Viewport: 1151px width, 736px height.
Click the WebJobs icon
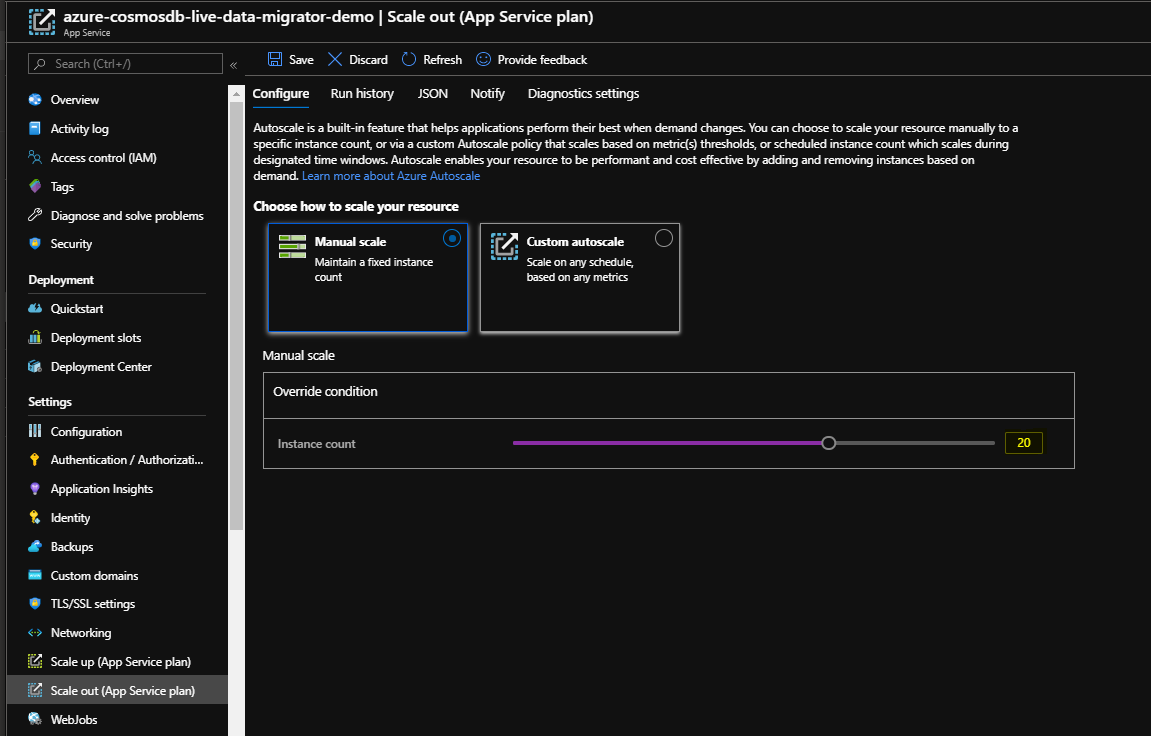(35, 719)
